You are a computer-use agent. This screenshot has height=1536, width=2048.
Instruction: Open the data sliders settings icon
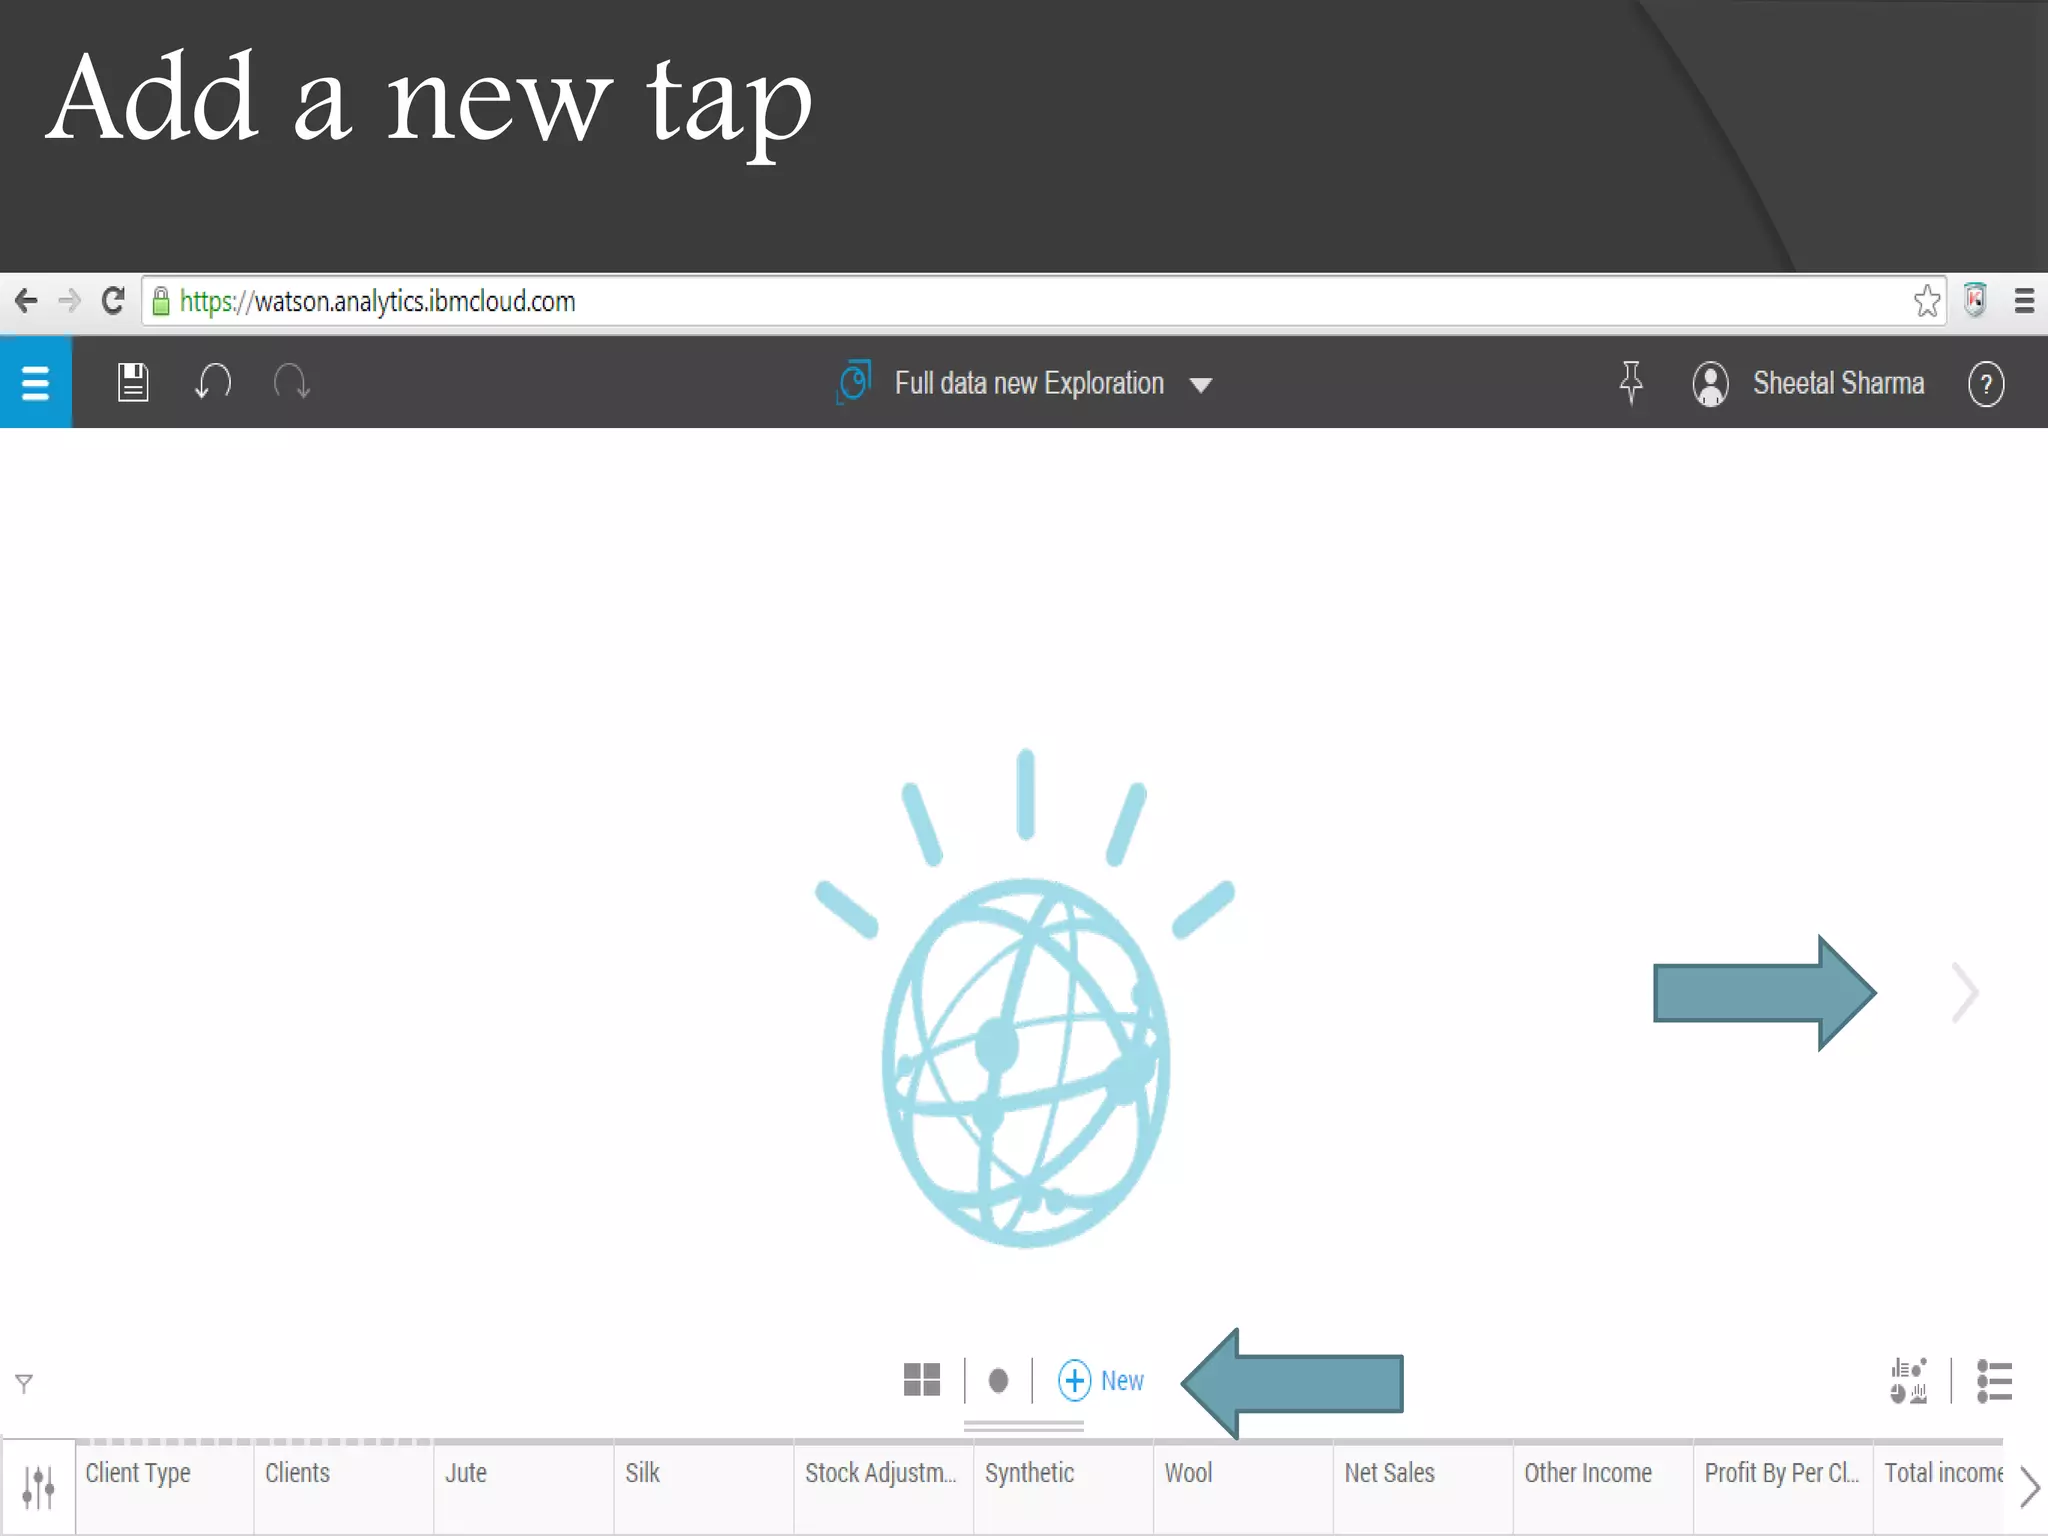38,1487
